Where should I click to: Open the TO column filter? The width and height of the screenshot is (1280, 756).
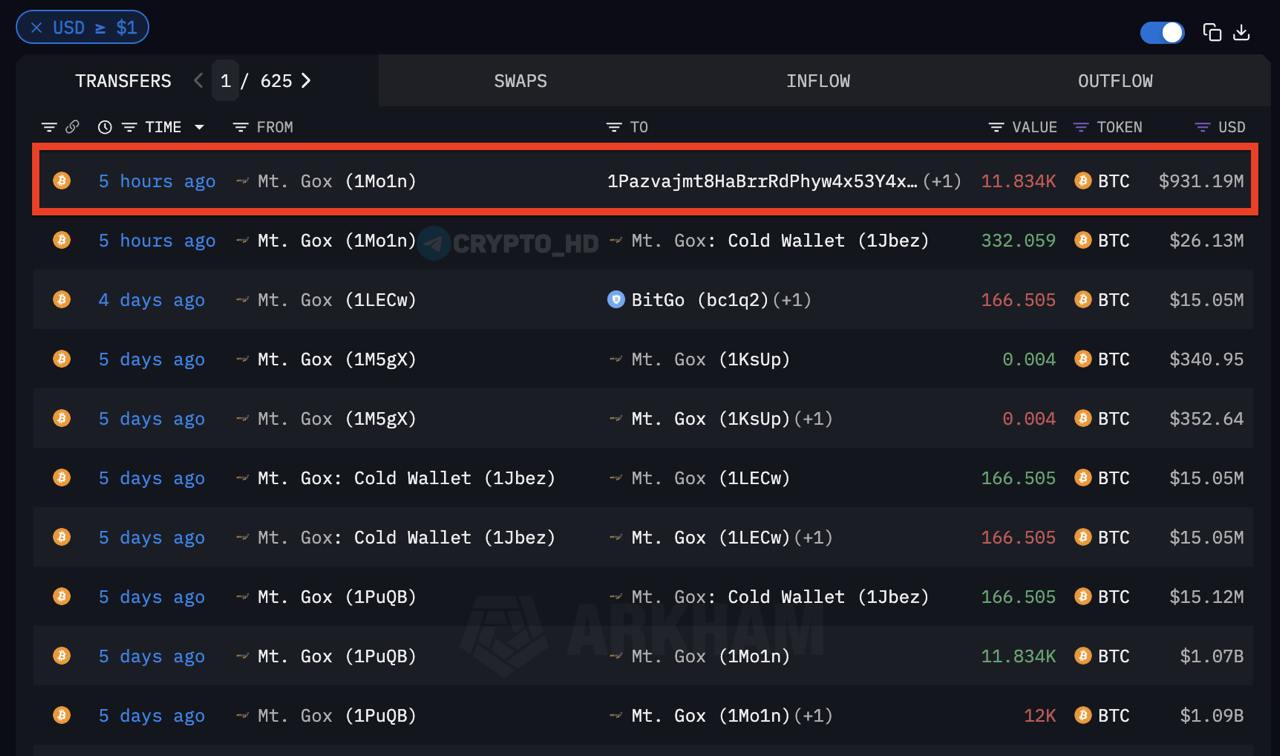pos(614,127)
